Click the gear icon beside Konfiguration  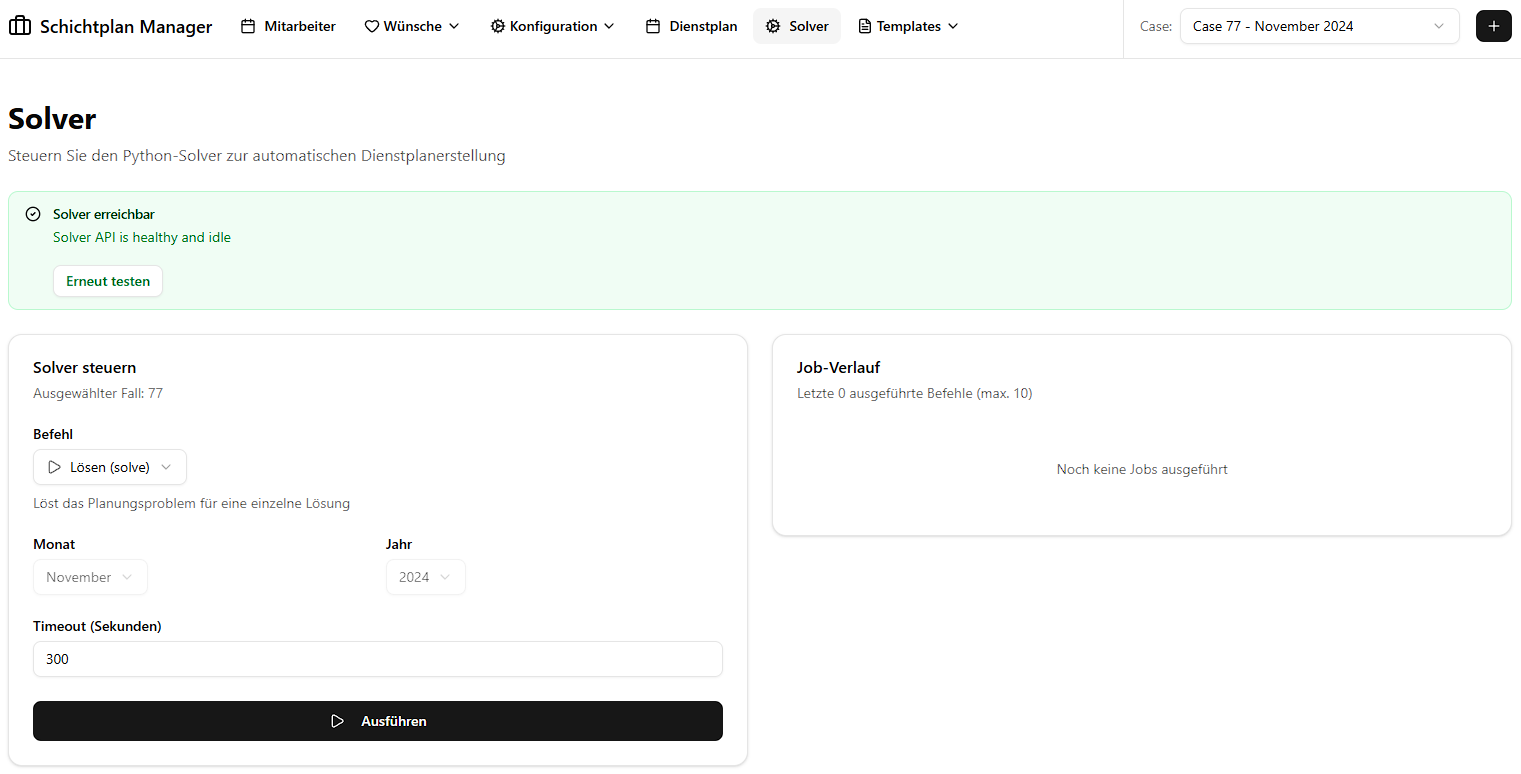pos(497,26)
